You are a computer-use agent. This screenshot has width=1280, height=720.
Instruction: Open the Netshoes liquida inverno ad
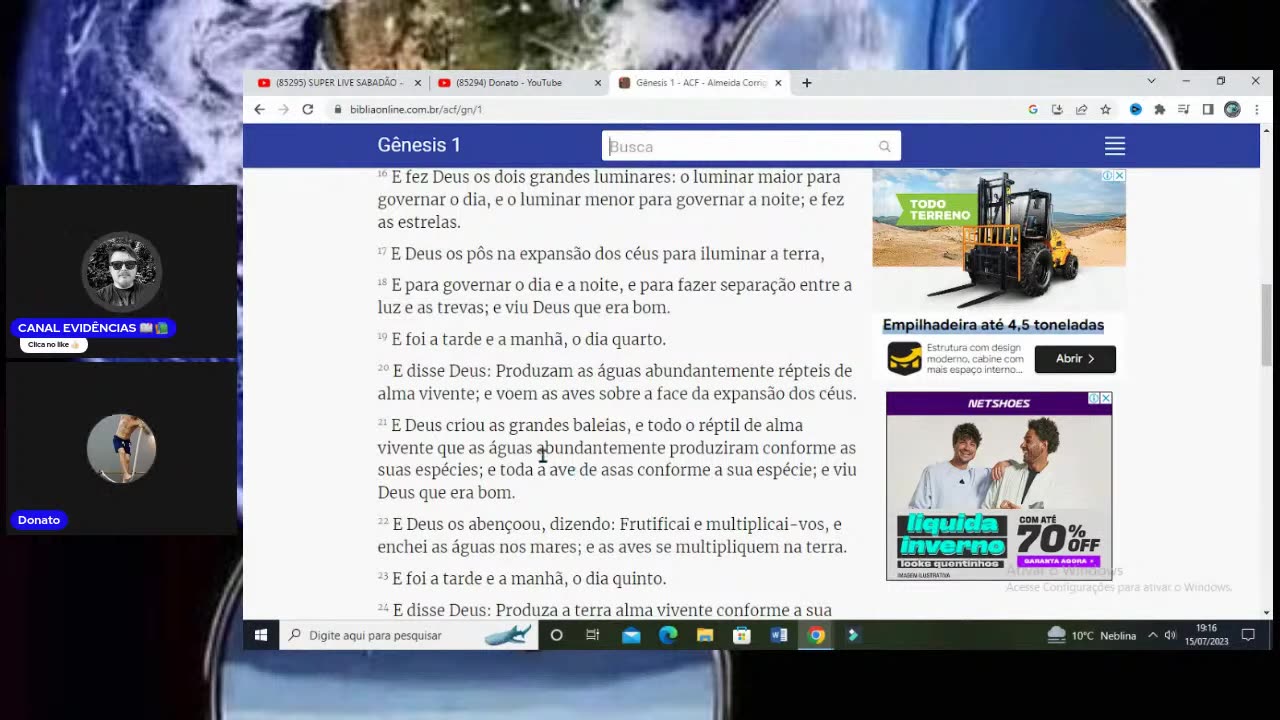point(999,485)
